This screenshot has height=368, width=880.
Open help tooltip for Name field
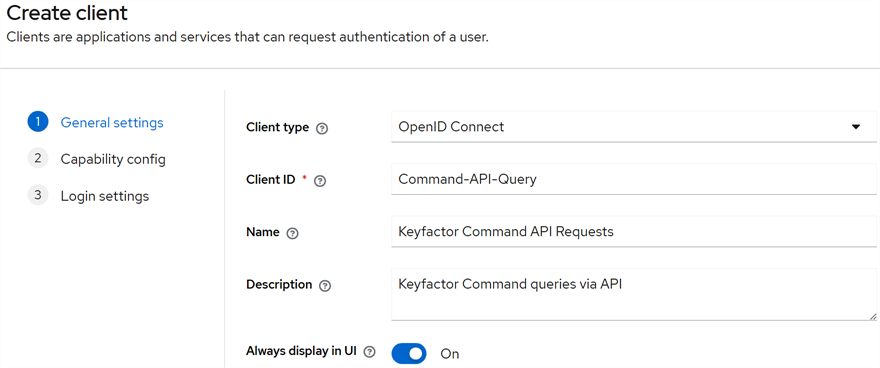click(292, 233)
